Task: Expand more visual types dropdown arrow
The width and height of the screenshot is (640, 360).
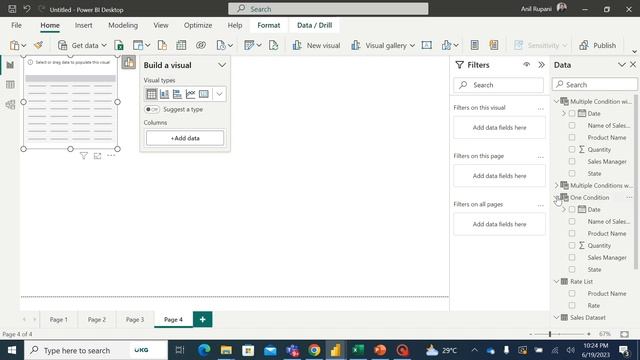Action: click(x=220, y=94)
